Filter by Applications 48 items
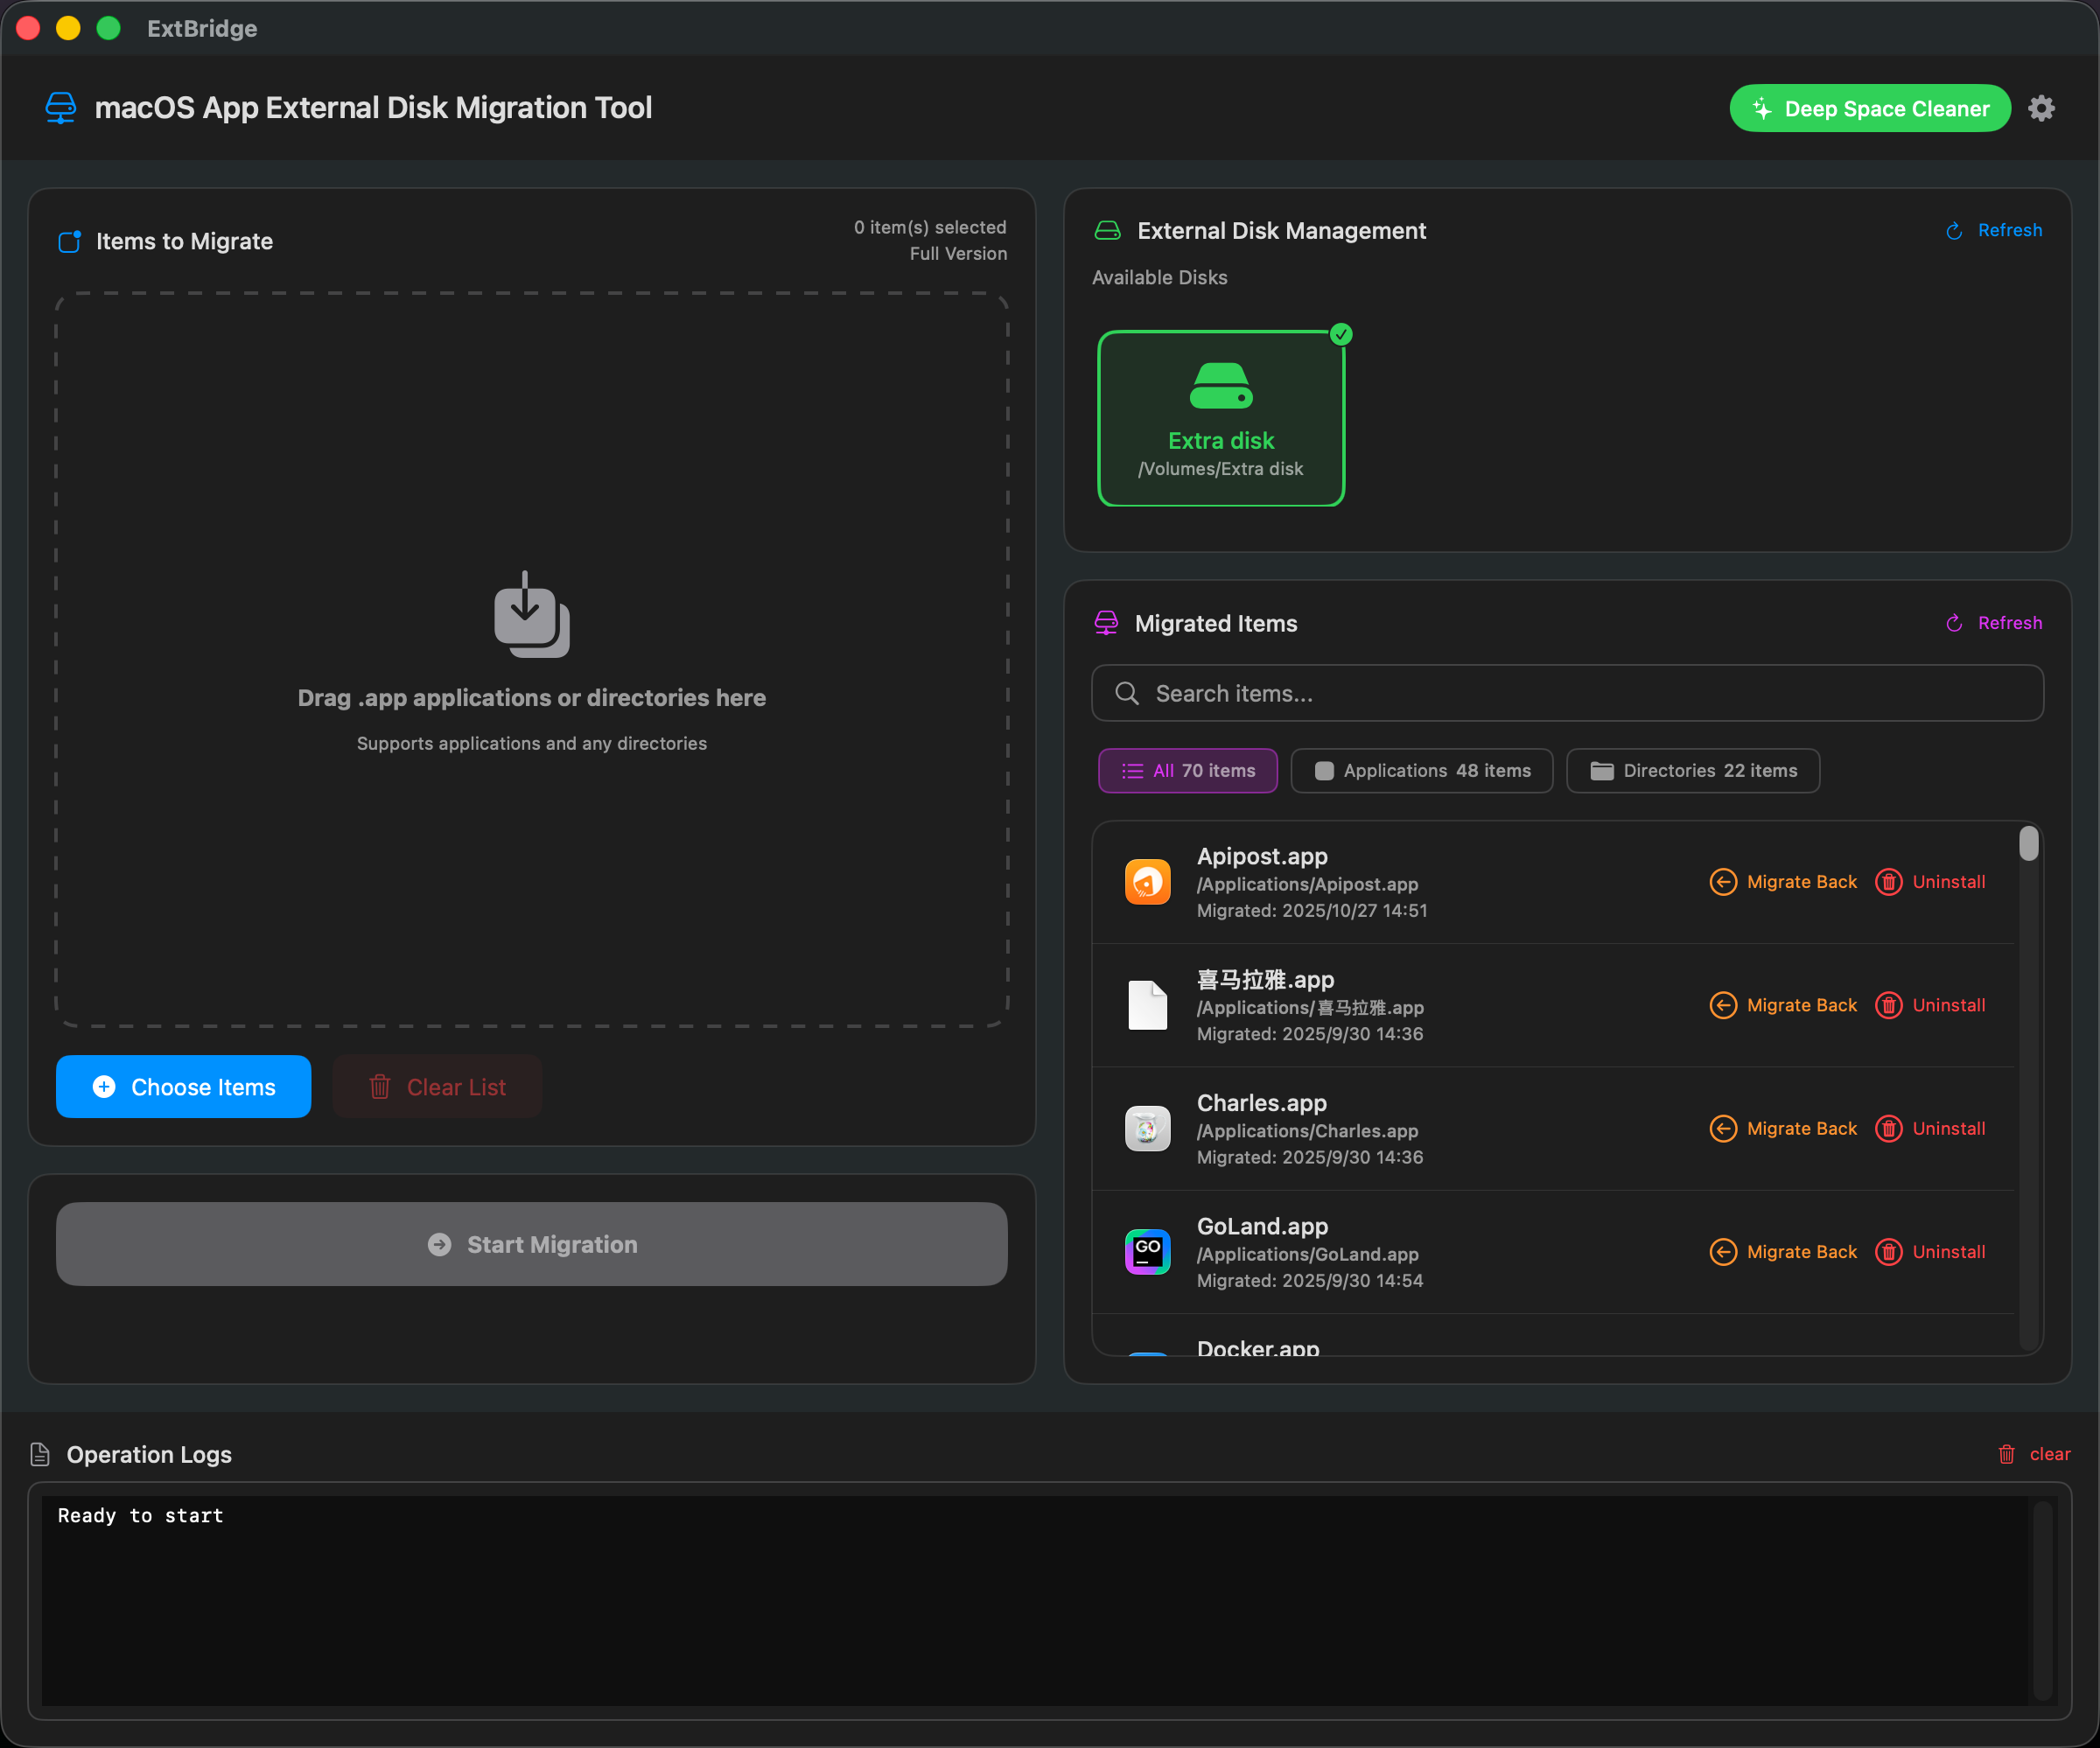2100x1748 pixels. pos(1421,771)
